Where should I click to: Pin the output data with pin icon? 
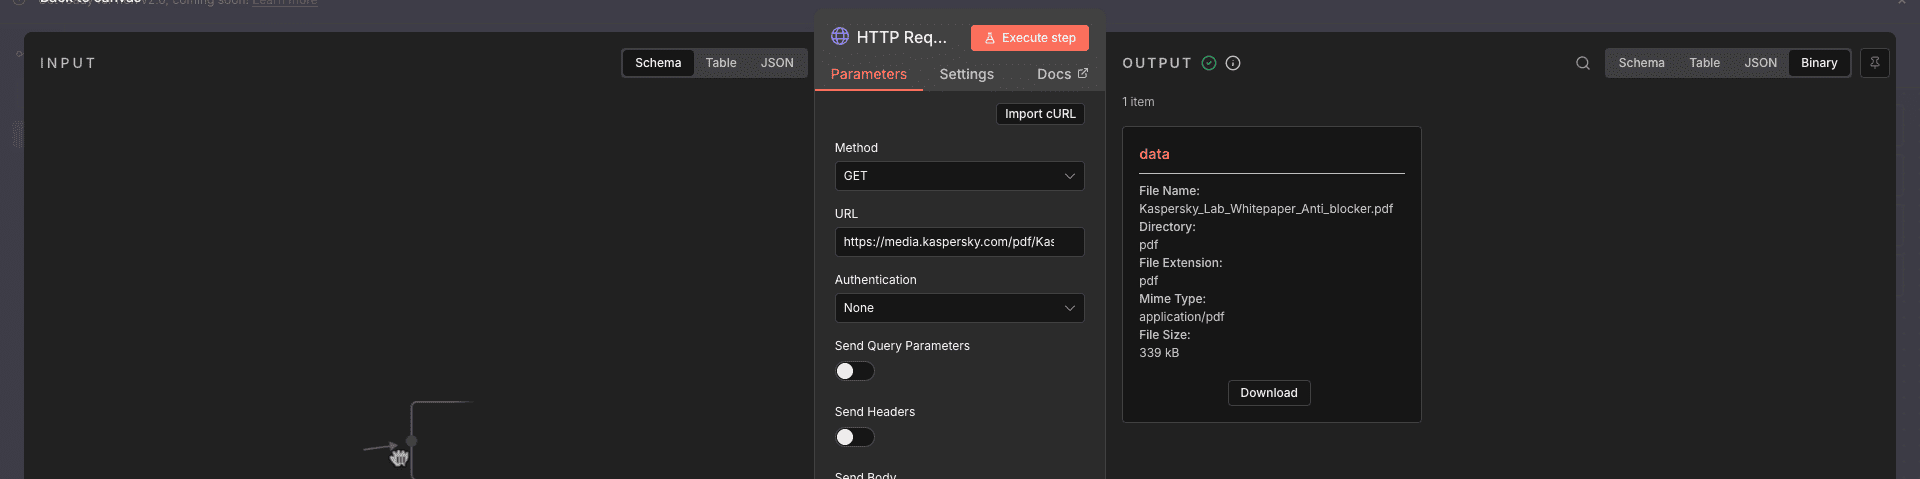pyautogui.click(x=1875, y=63)
